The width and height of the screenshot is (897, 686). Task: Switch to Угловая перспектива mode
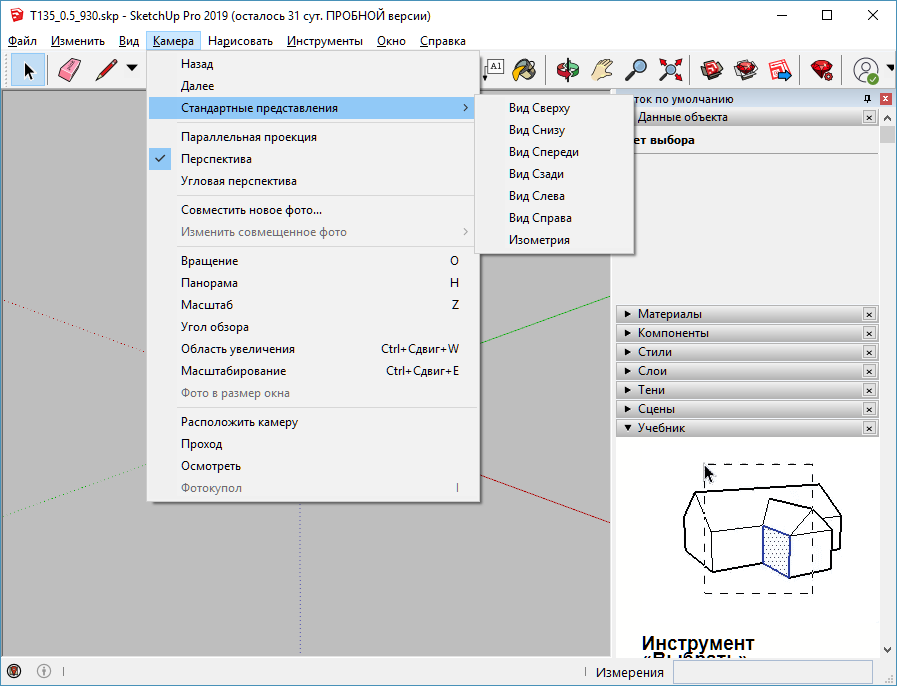coord(238,181)
